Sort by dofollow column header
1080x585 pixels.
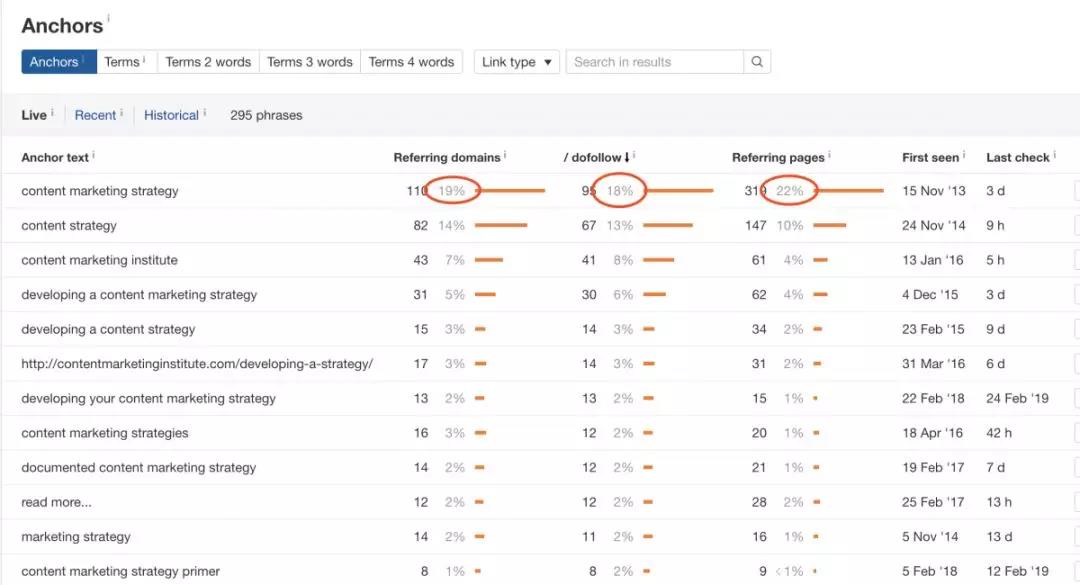click(597, 157)
